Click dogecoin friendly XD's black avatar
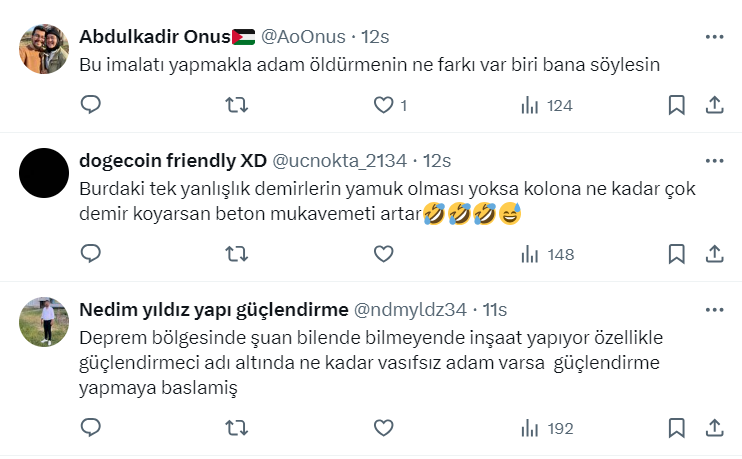Viewport: 742px width, 459px height. 45,173
